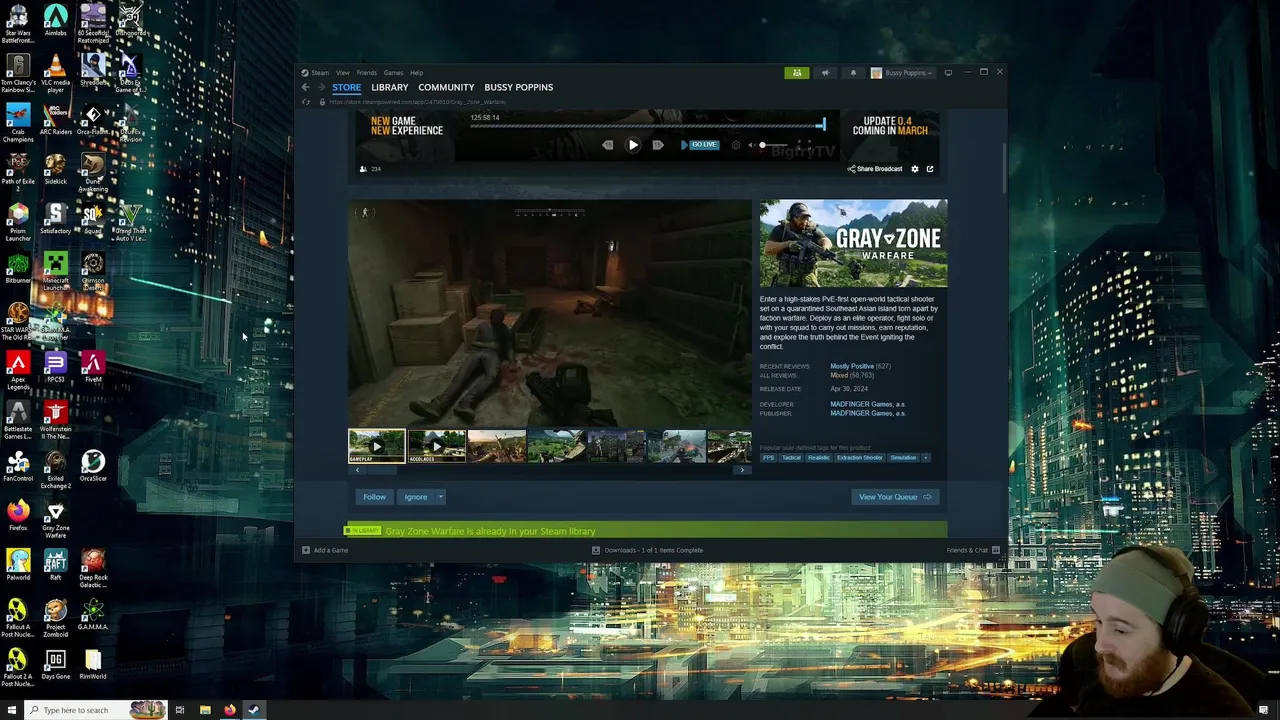Skip the broadcast forward 15 seconds
Viewport: 1280px width, 720px height.
coord(658,145)
